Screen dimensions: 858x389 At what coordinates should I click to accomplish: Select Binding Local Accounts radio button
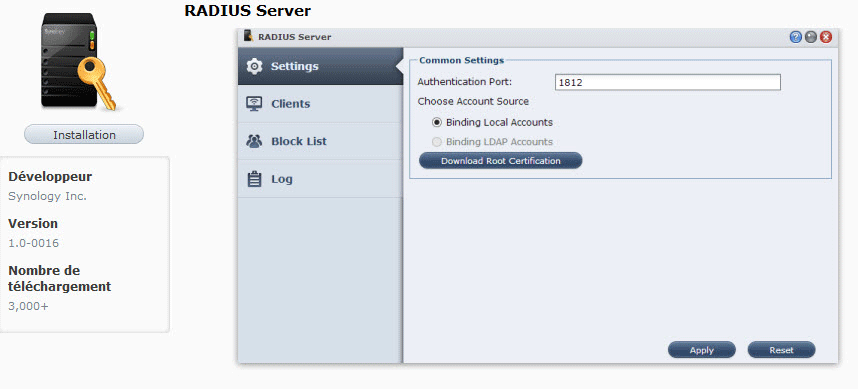[437, 123]
